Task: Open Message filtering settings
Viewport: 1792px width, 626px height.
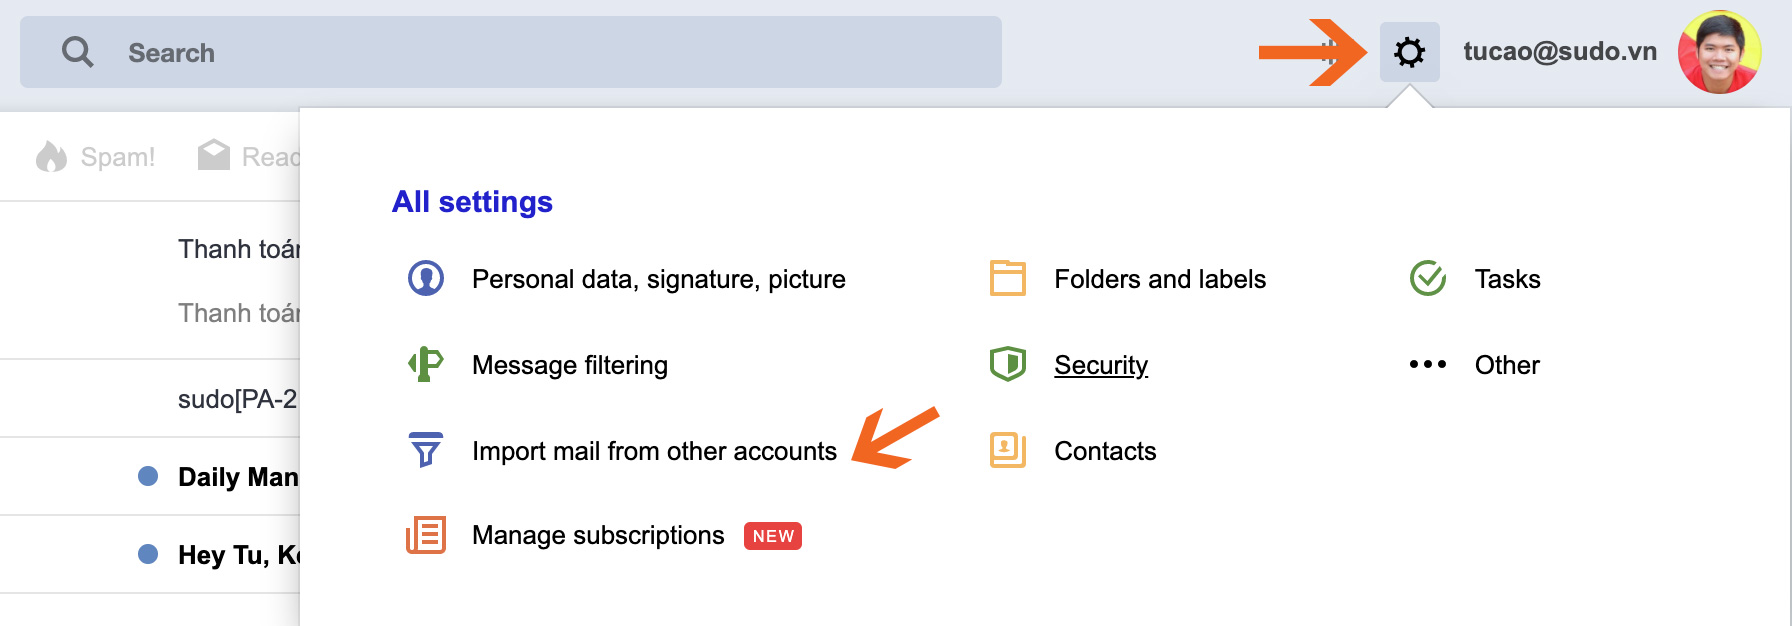Action: [569, 365]
